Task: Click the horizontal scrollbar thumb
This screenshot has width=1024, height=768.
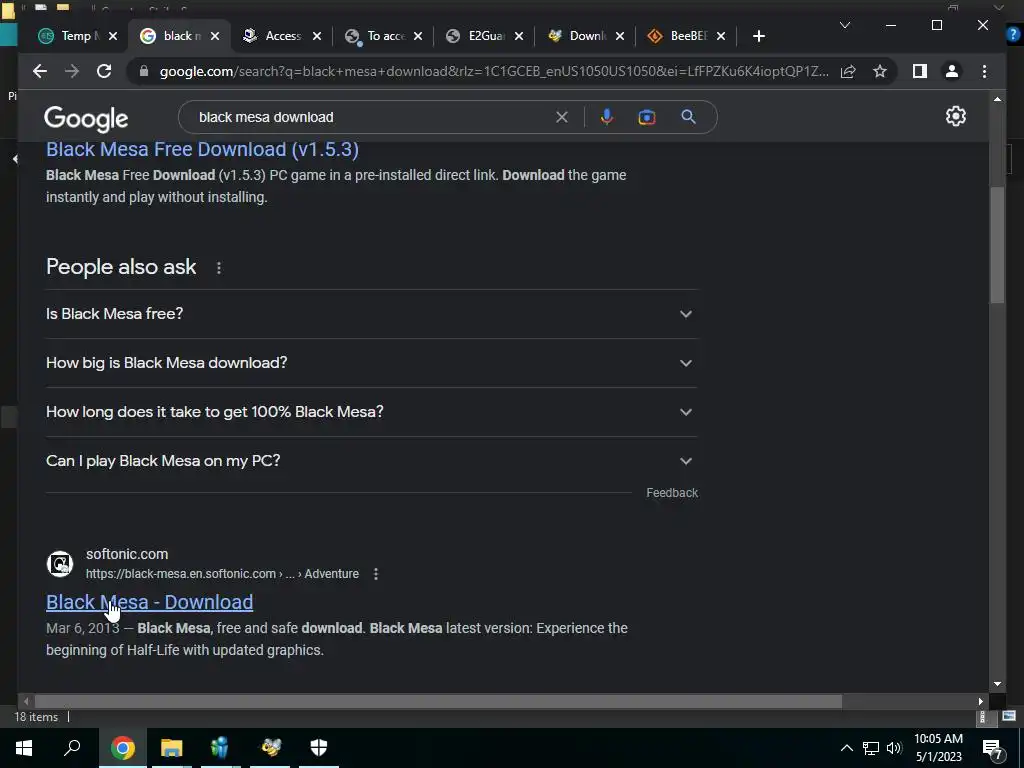Action: [x=438, y=701]
